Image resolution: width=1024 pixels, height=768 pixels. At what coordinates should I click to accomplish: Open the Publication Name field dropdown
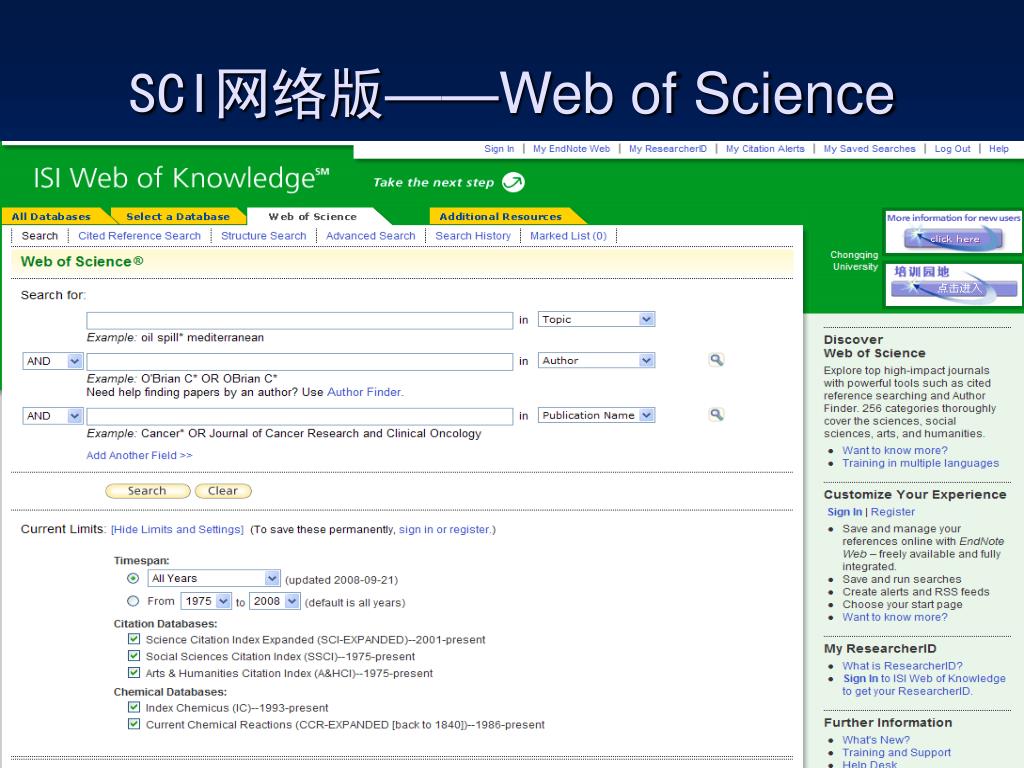click(596, 415)
